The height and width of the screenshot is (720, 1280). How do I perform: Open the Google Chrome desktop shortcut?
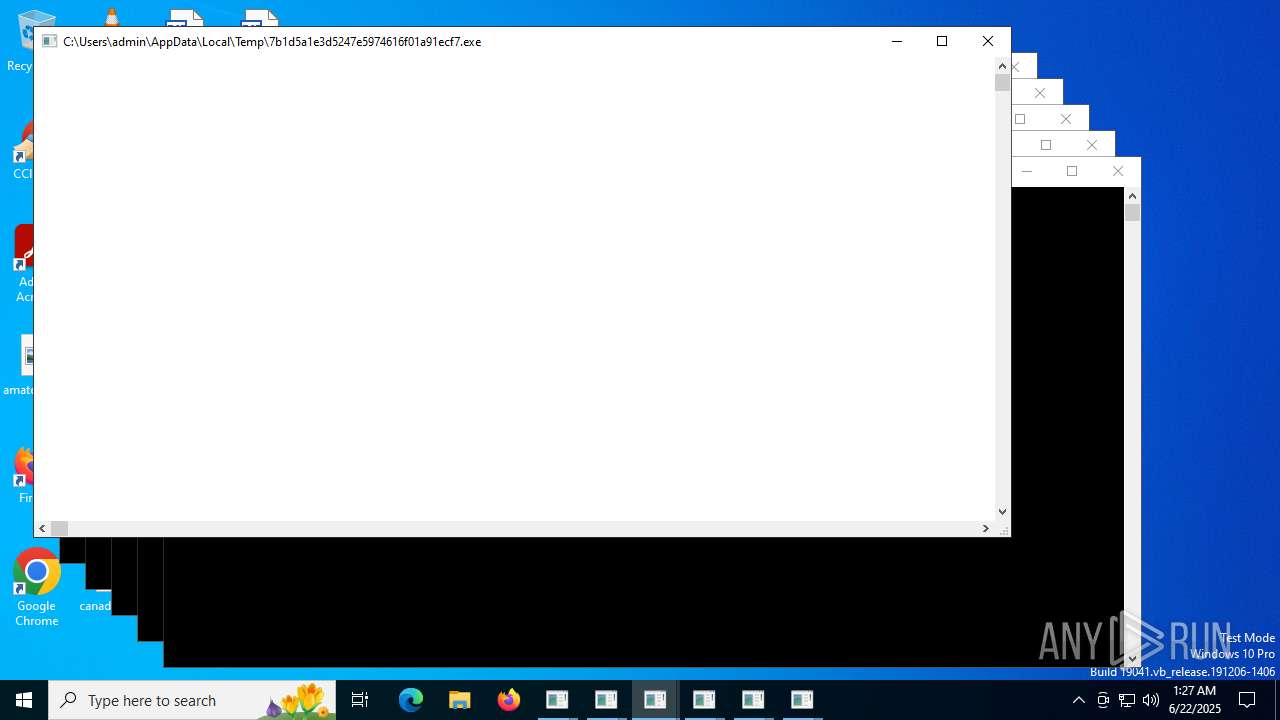(37, 588)
